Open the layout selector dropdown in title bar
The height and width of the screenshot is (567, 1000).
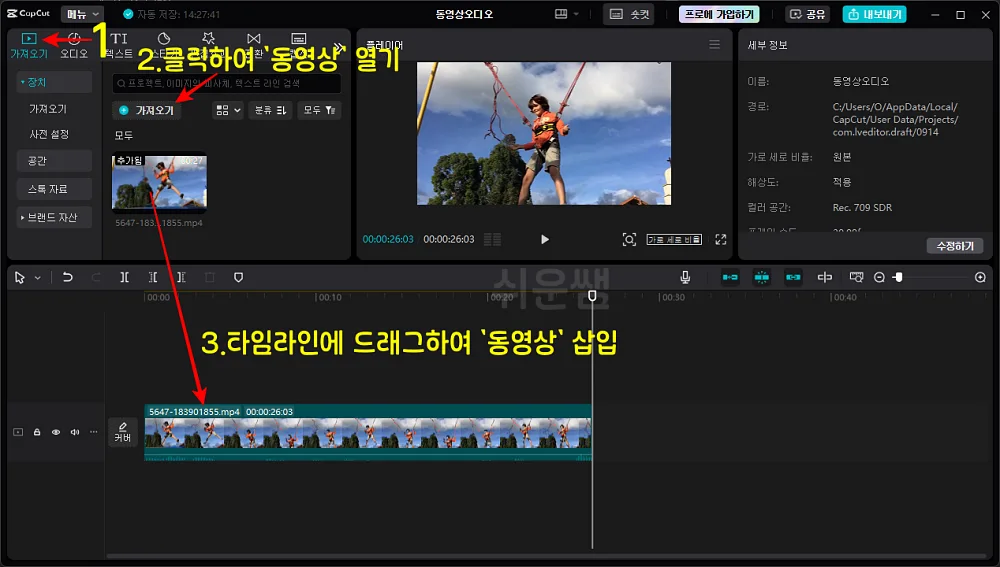point(566,14)
